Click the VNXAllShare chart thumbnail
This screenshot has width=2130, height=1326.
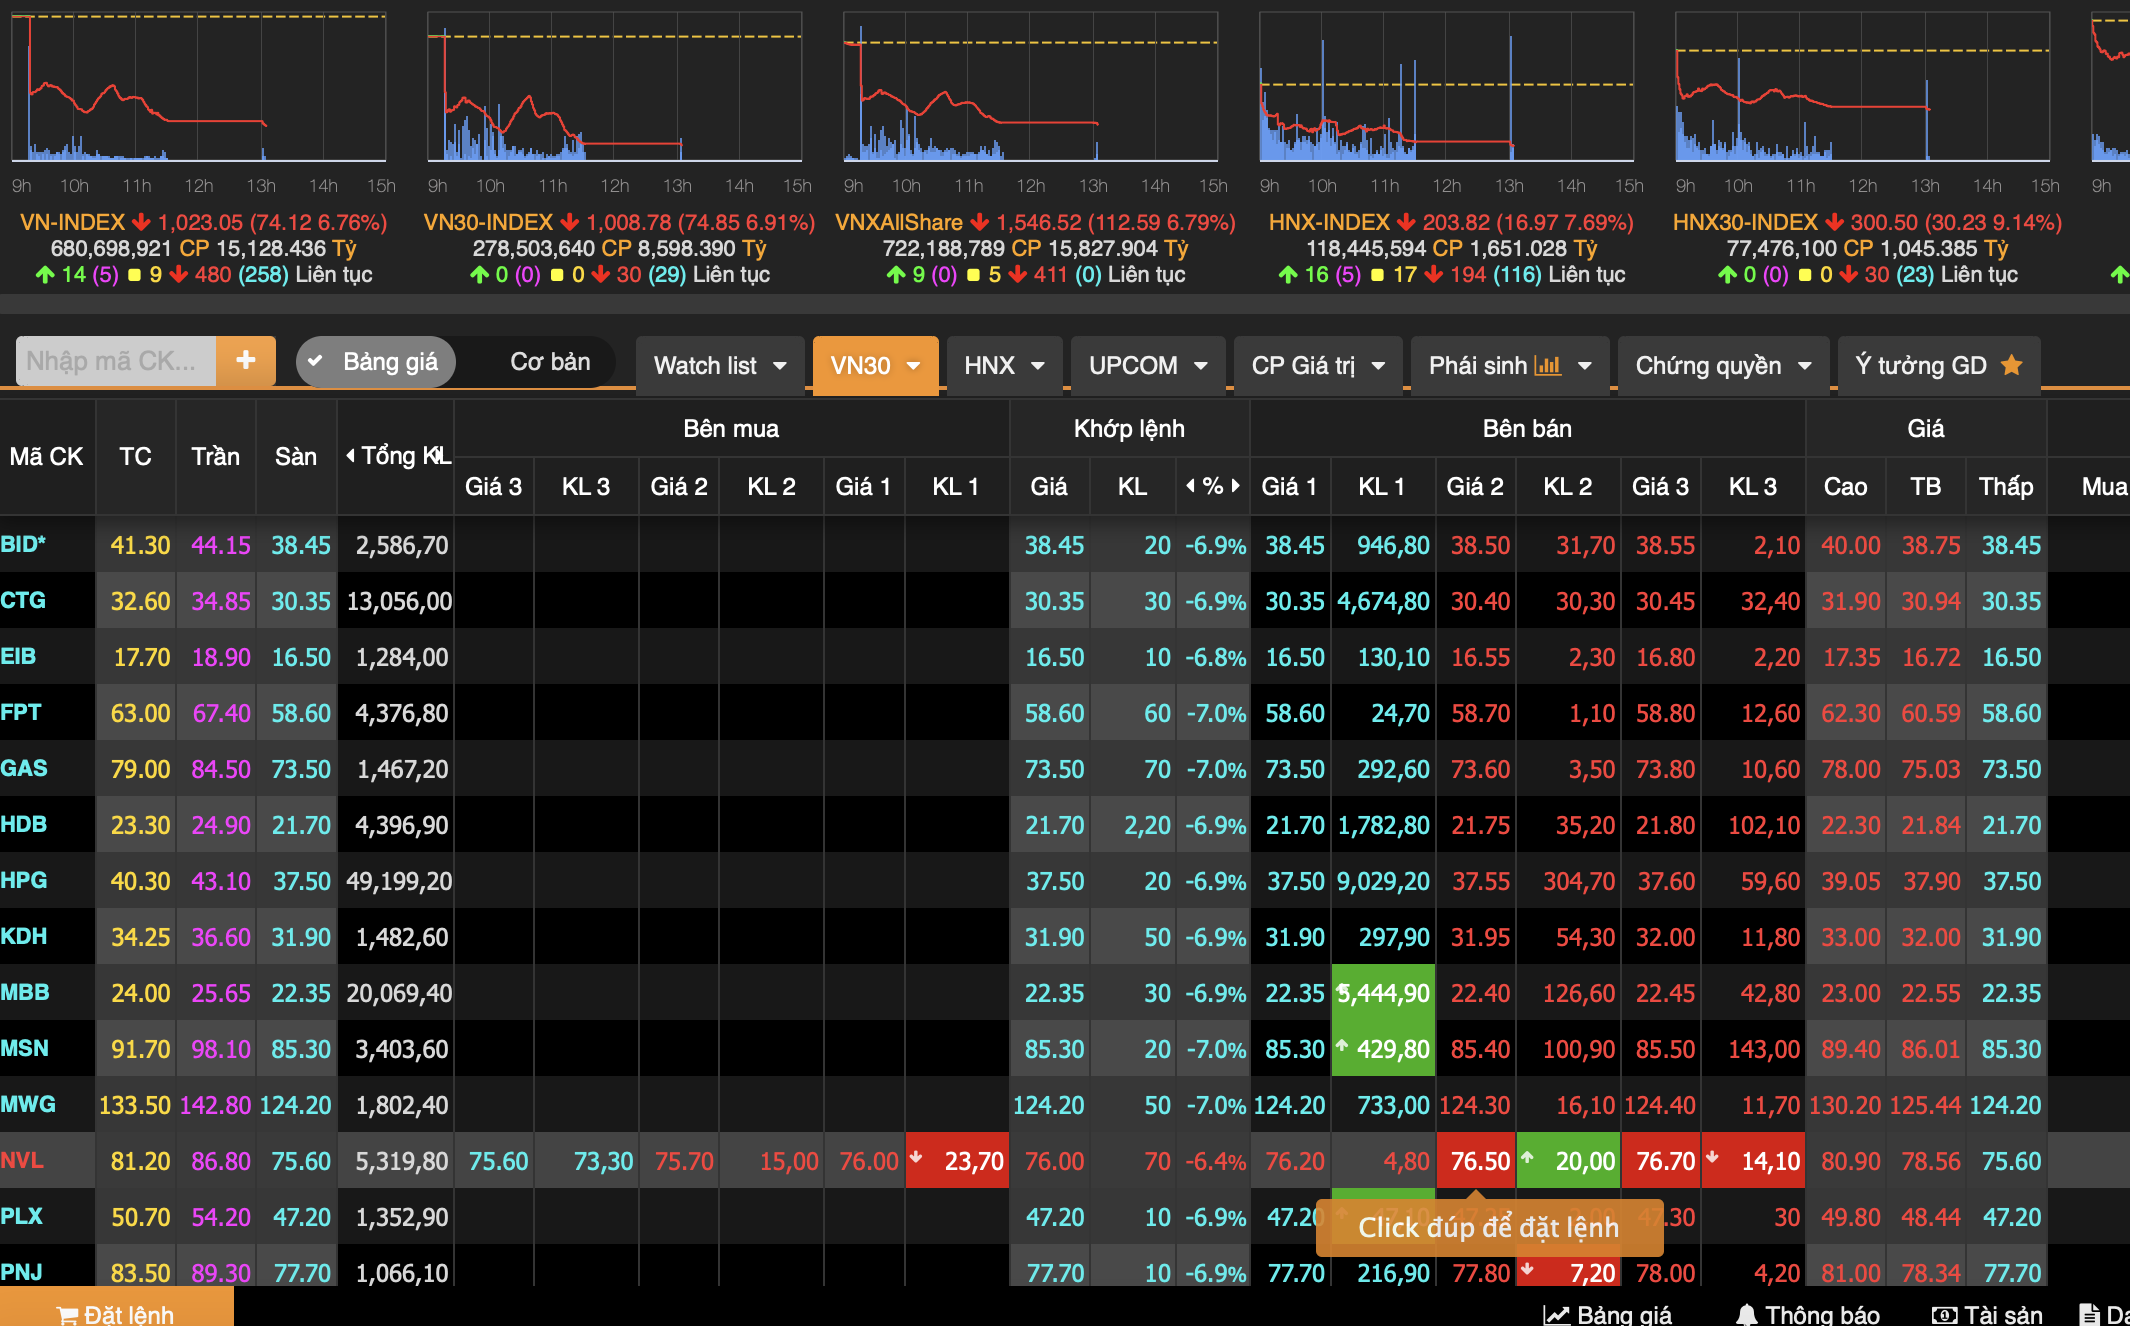1030,87
